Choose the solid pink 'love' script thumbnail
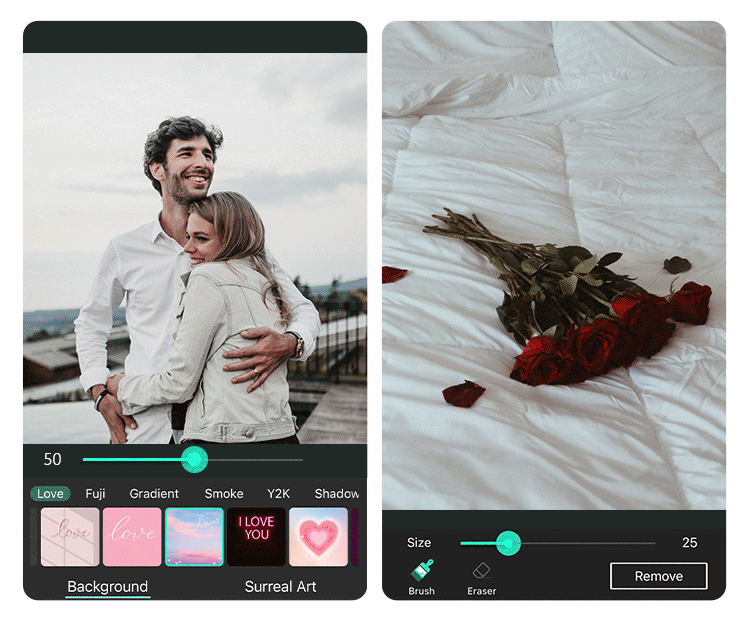The image size is (750, 620). click(132, 537)
